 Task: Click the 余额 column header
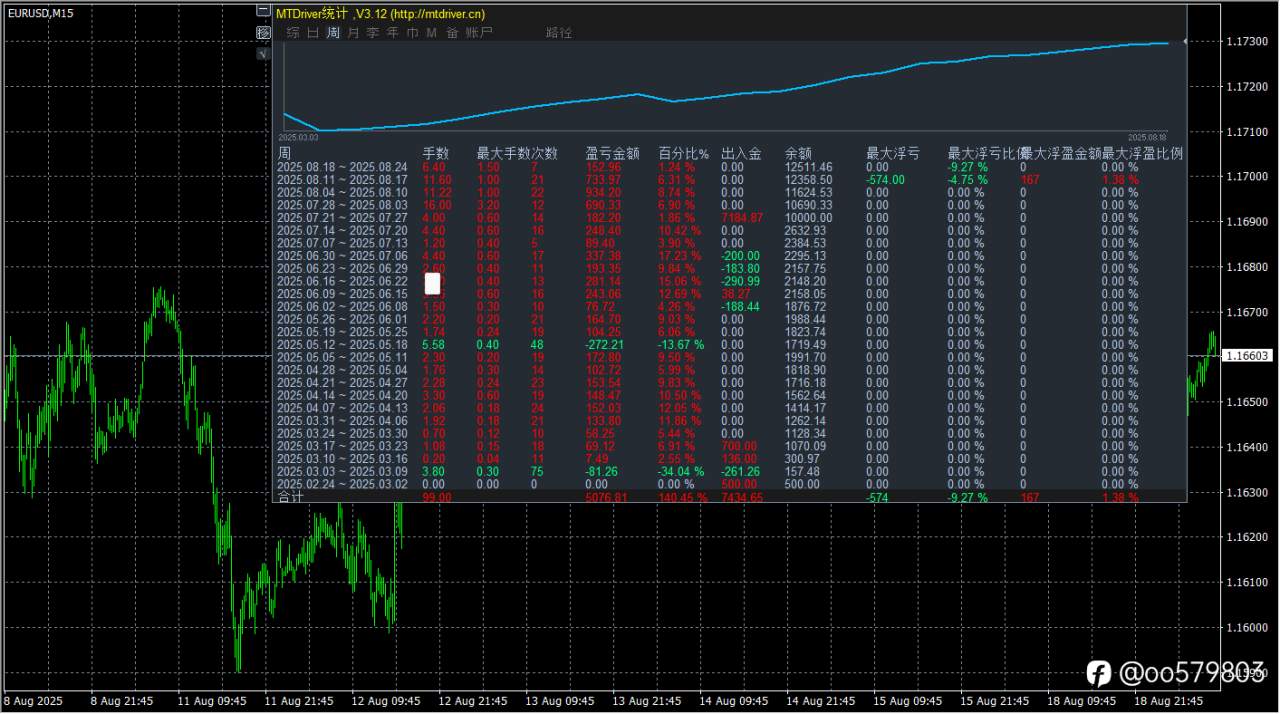pos(799,154)
